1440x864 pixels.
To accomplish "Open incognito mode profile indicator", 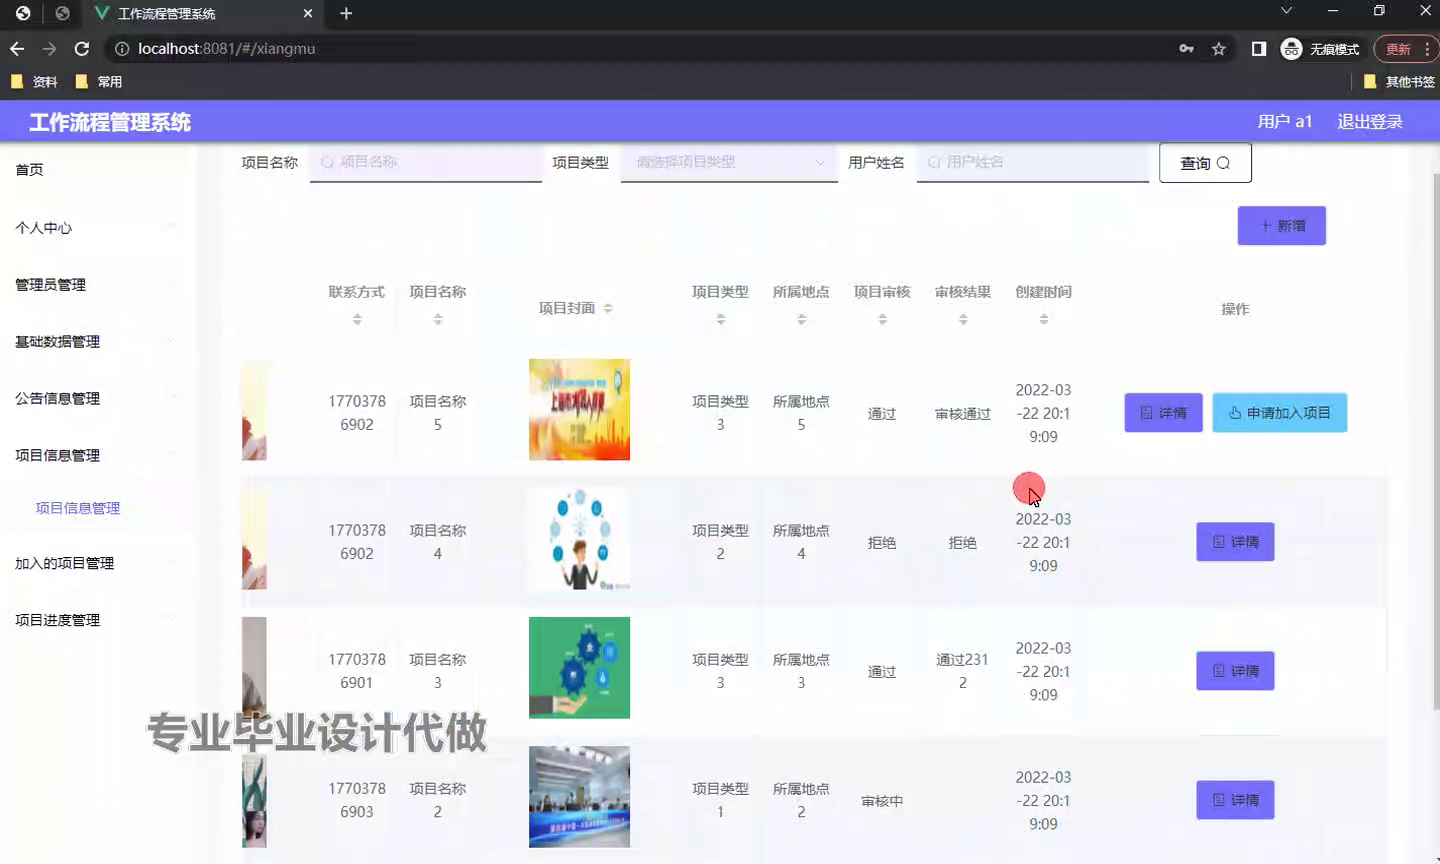I will [x=1321, y=49].
